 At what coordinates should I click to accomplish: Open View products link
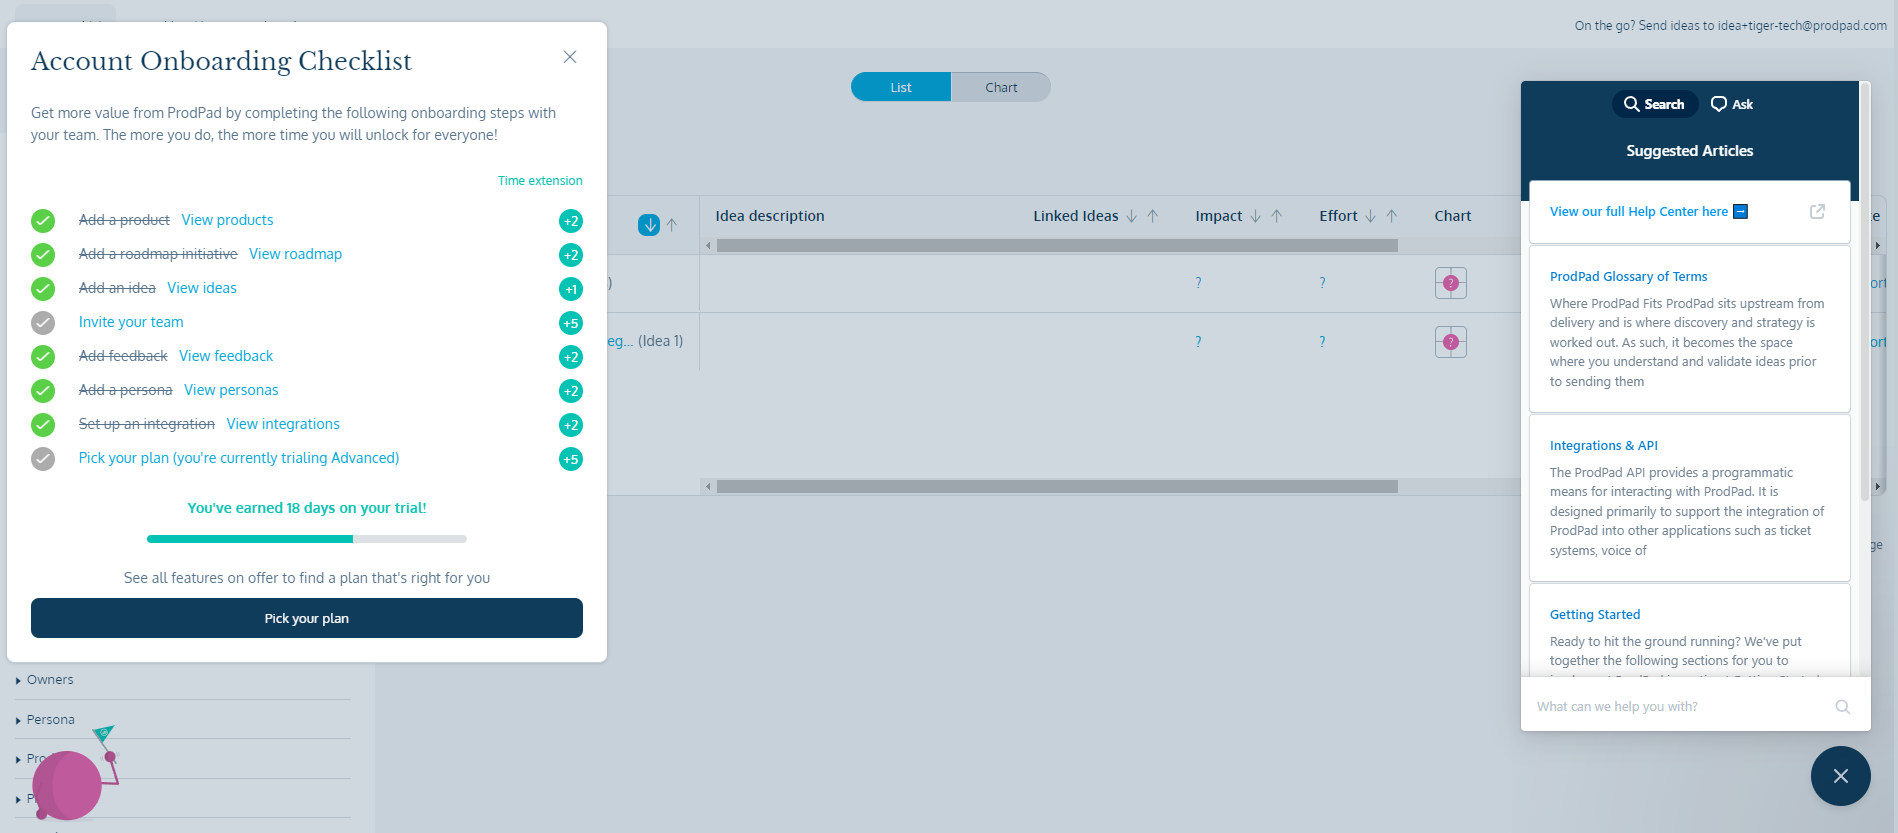(227, 220)
